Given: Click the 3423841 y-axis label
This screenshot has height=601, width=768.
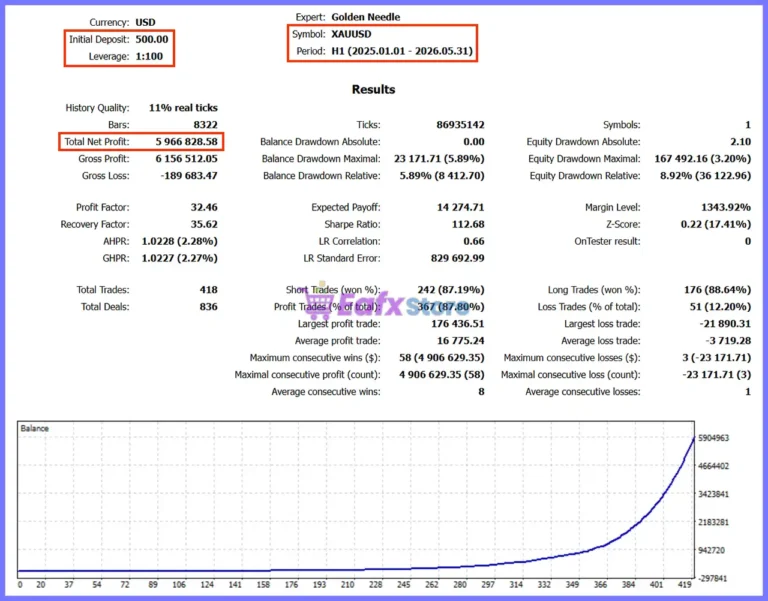Looking at the screenshot, I should tap(713, 494).
